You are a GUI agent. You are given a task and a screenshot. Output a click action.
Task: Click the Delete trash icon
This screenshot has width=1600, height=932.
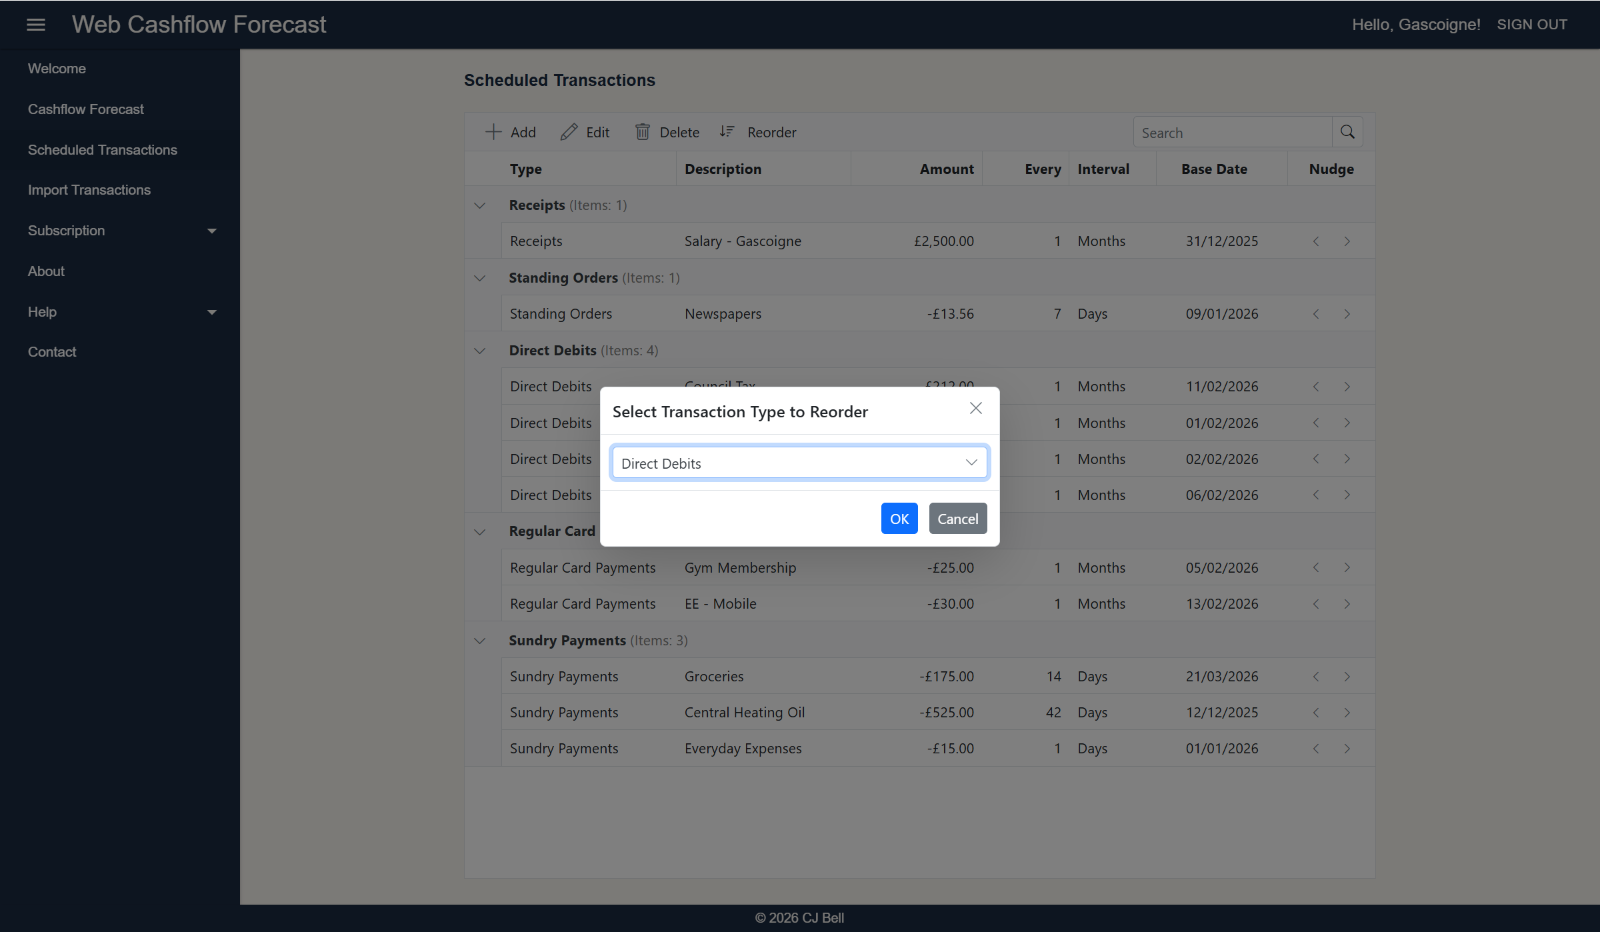[x=643, y=132]
